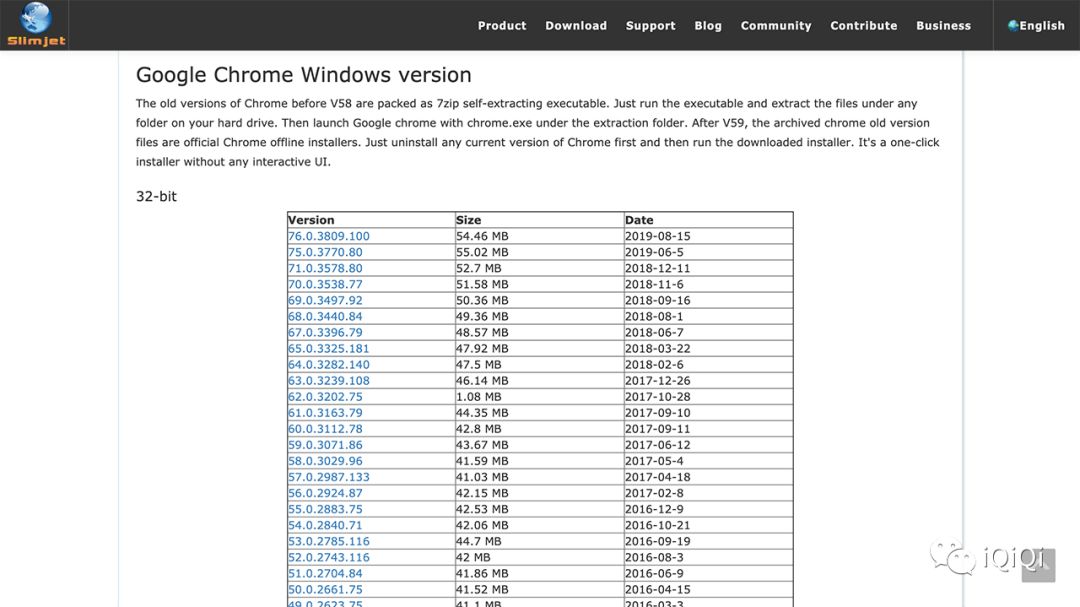Viewport: 1080px width, 607px height.
Task: Download Chrome version 75.0.3770.80
Action: [x=325, y=252]
